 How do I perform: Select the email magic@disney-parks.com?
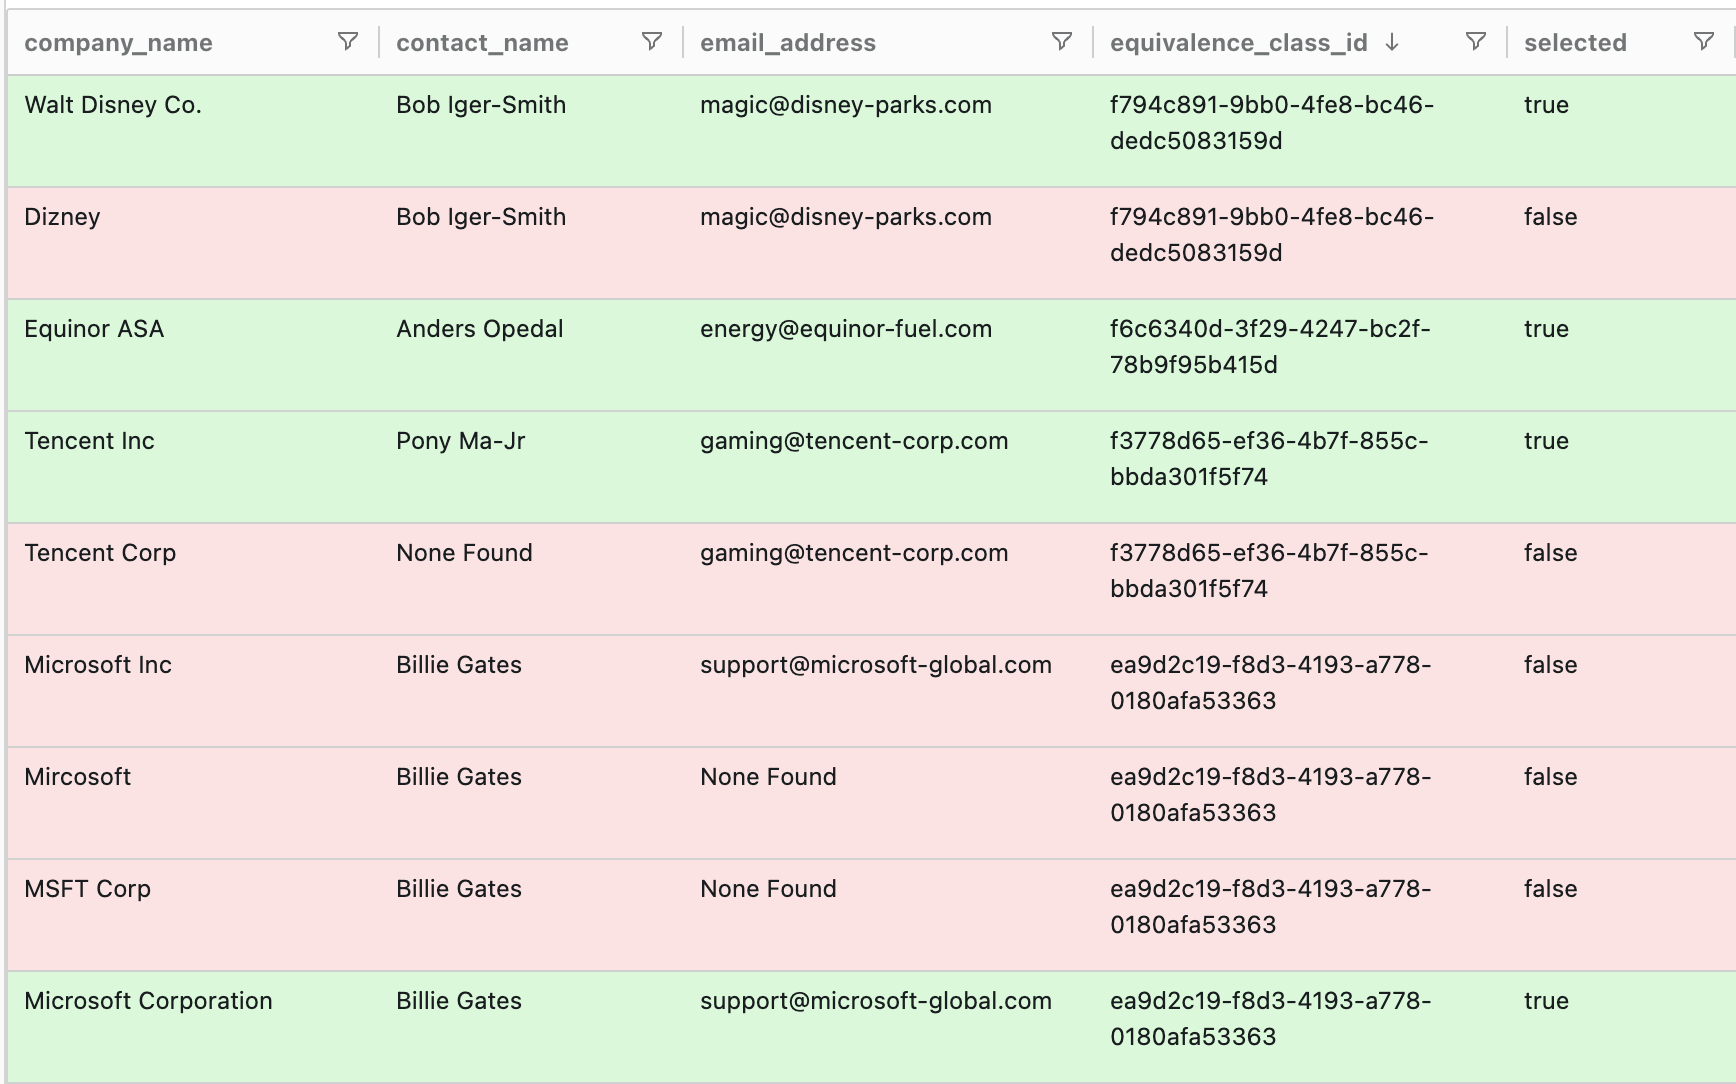845,104
